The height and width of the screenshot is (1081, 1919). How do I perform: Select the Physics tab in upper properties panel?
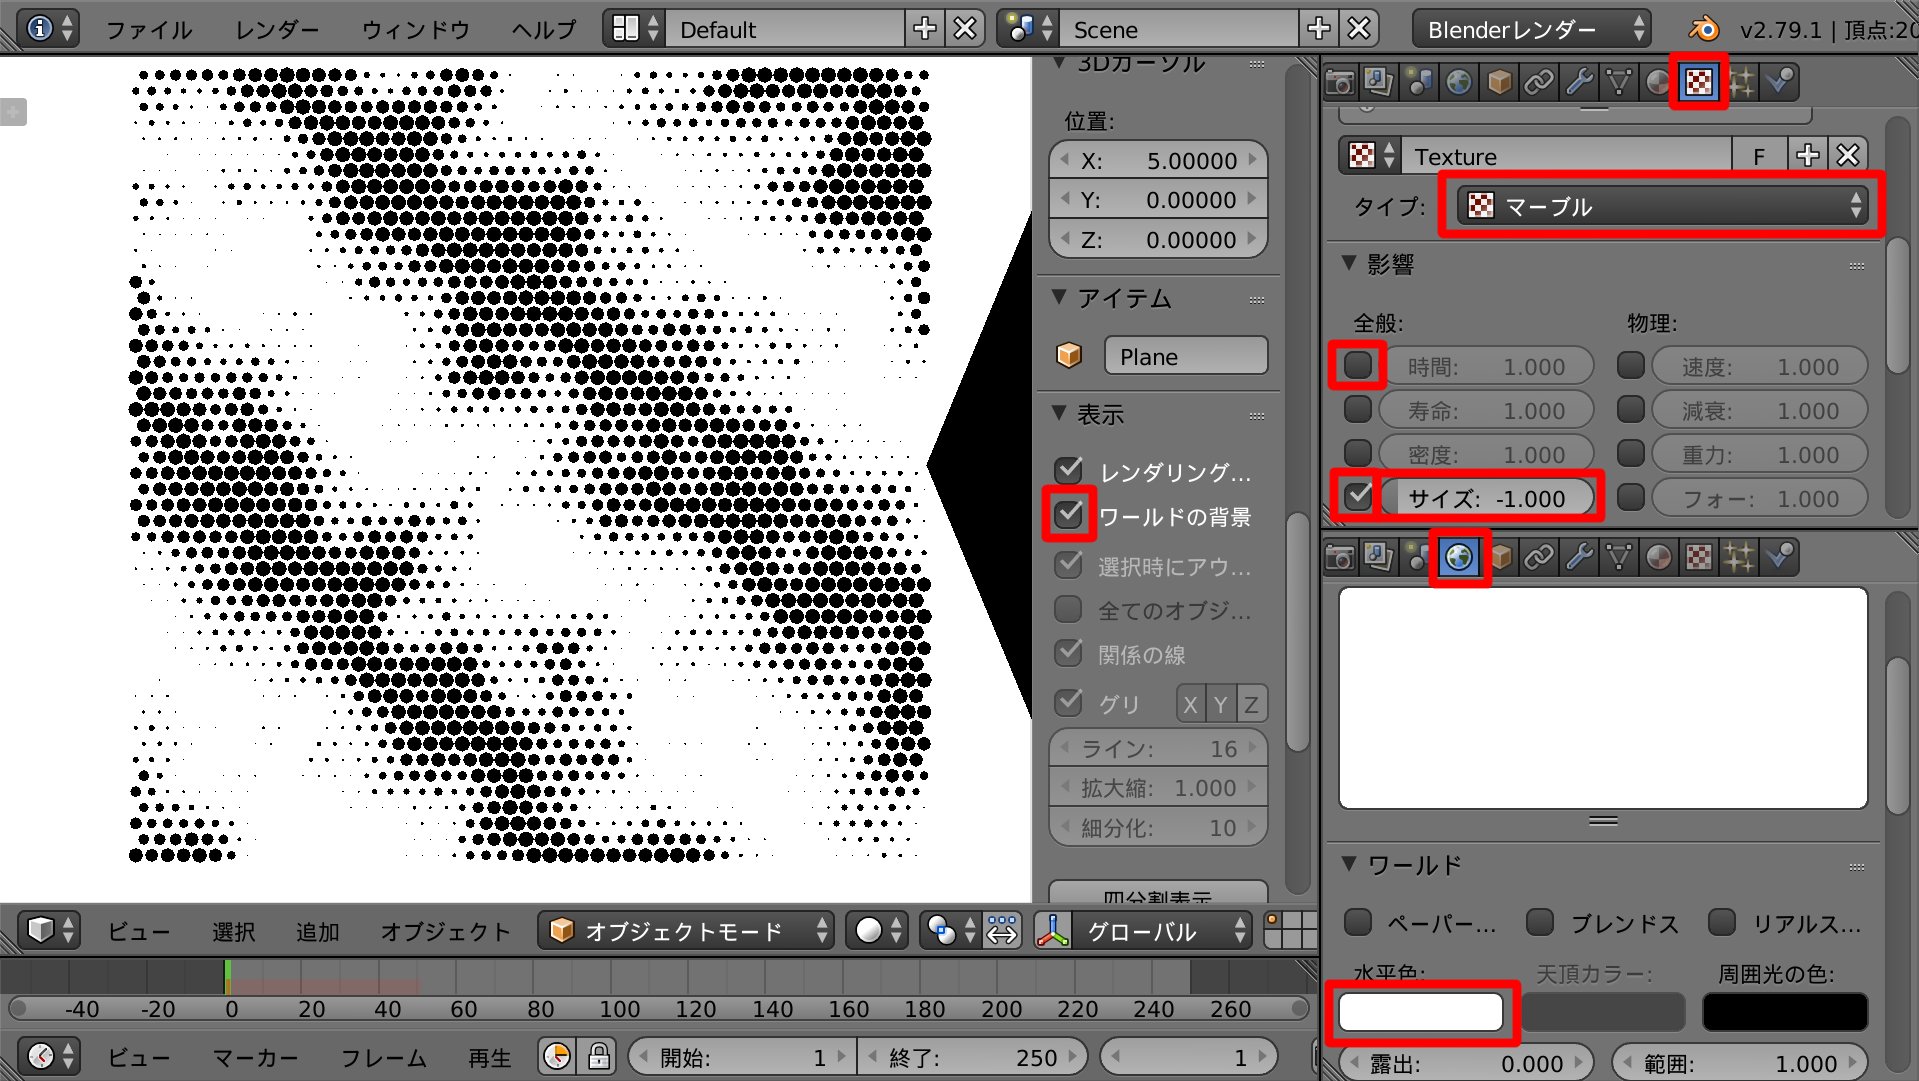point(1780,82)
